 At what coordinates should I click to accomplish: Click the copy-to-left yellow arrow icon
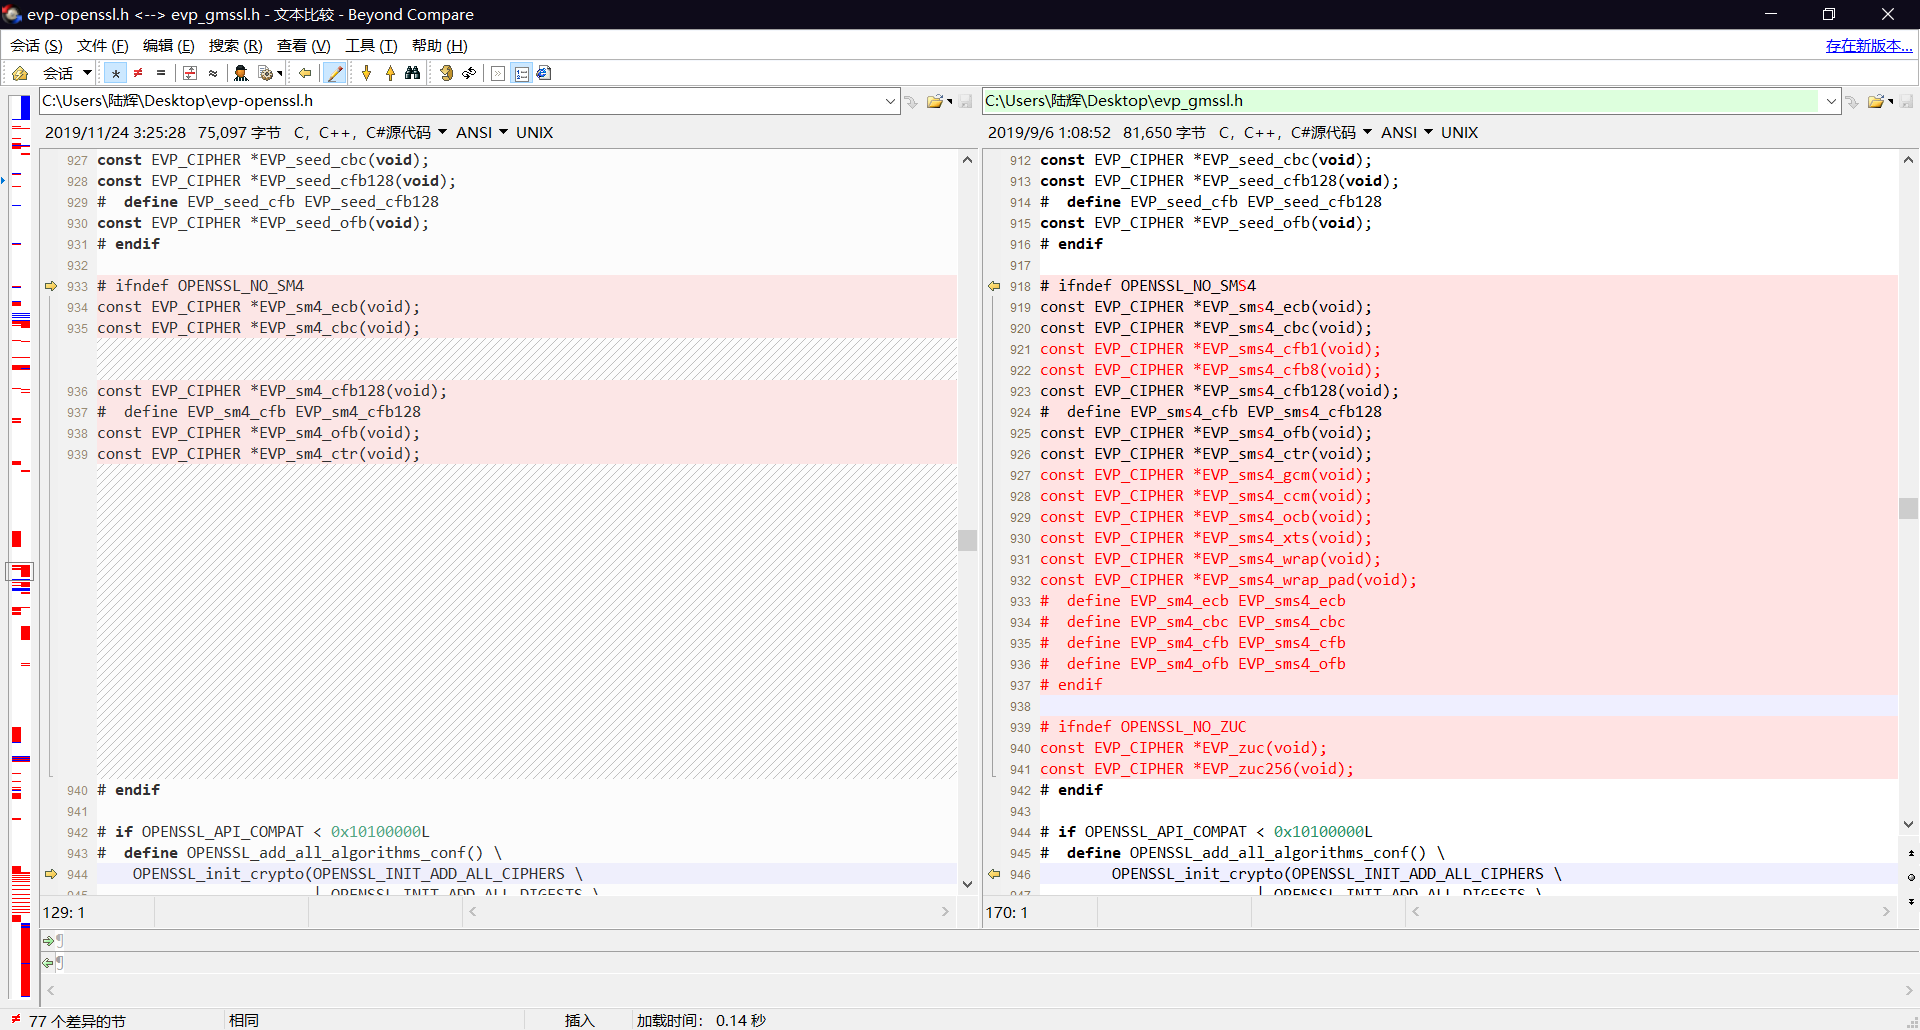[x=305, y=73]
